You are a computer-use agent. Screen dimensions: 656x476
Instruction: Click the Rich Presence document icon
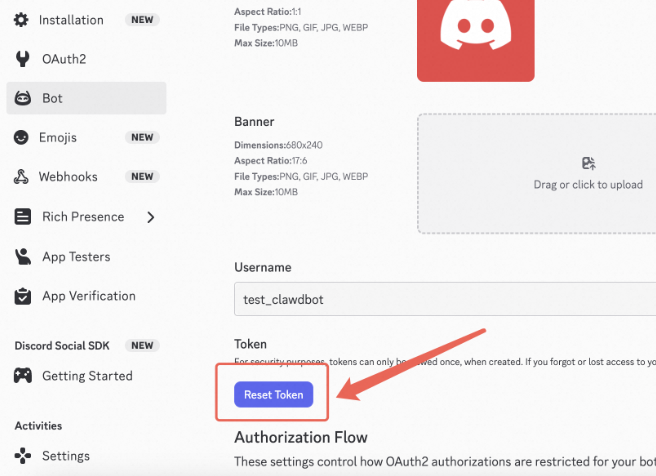click(23, 217)
